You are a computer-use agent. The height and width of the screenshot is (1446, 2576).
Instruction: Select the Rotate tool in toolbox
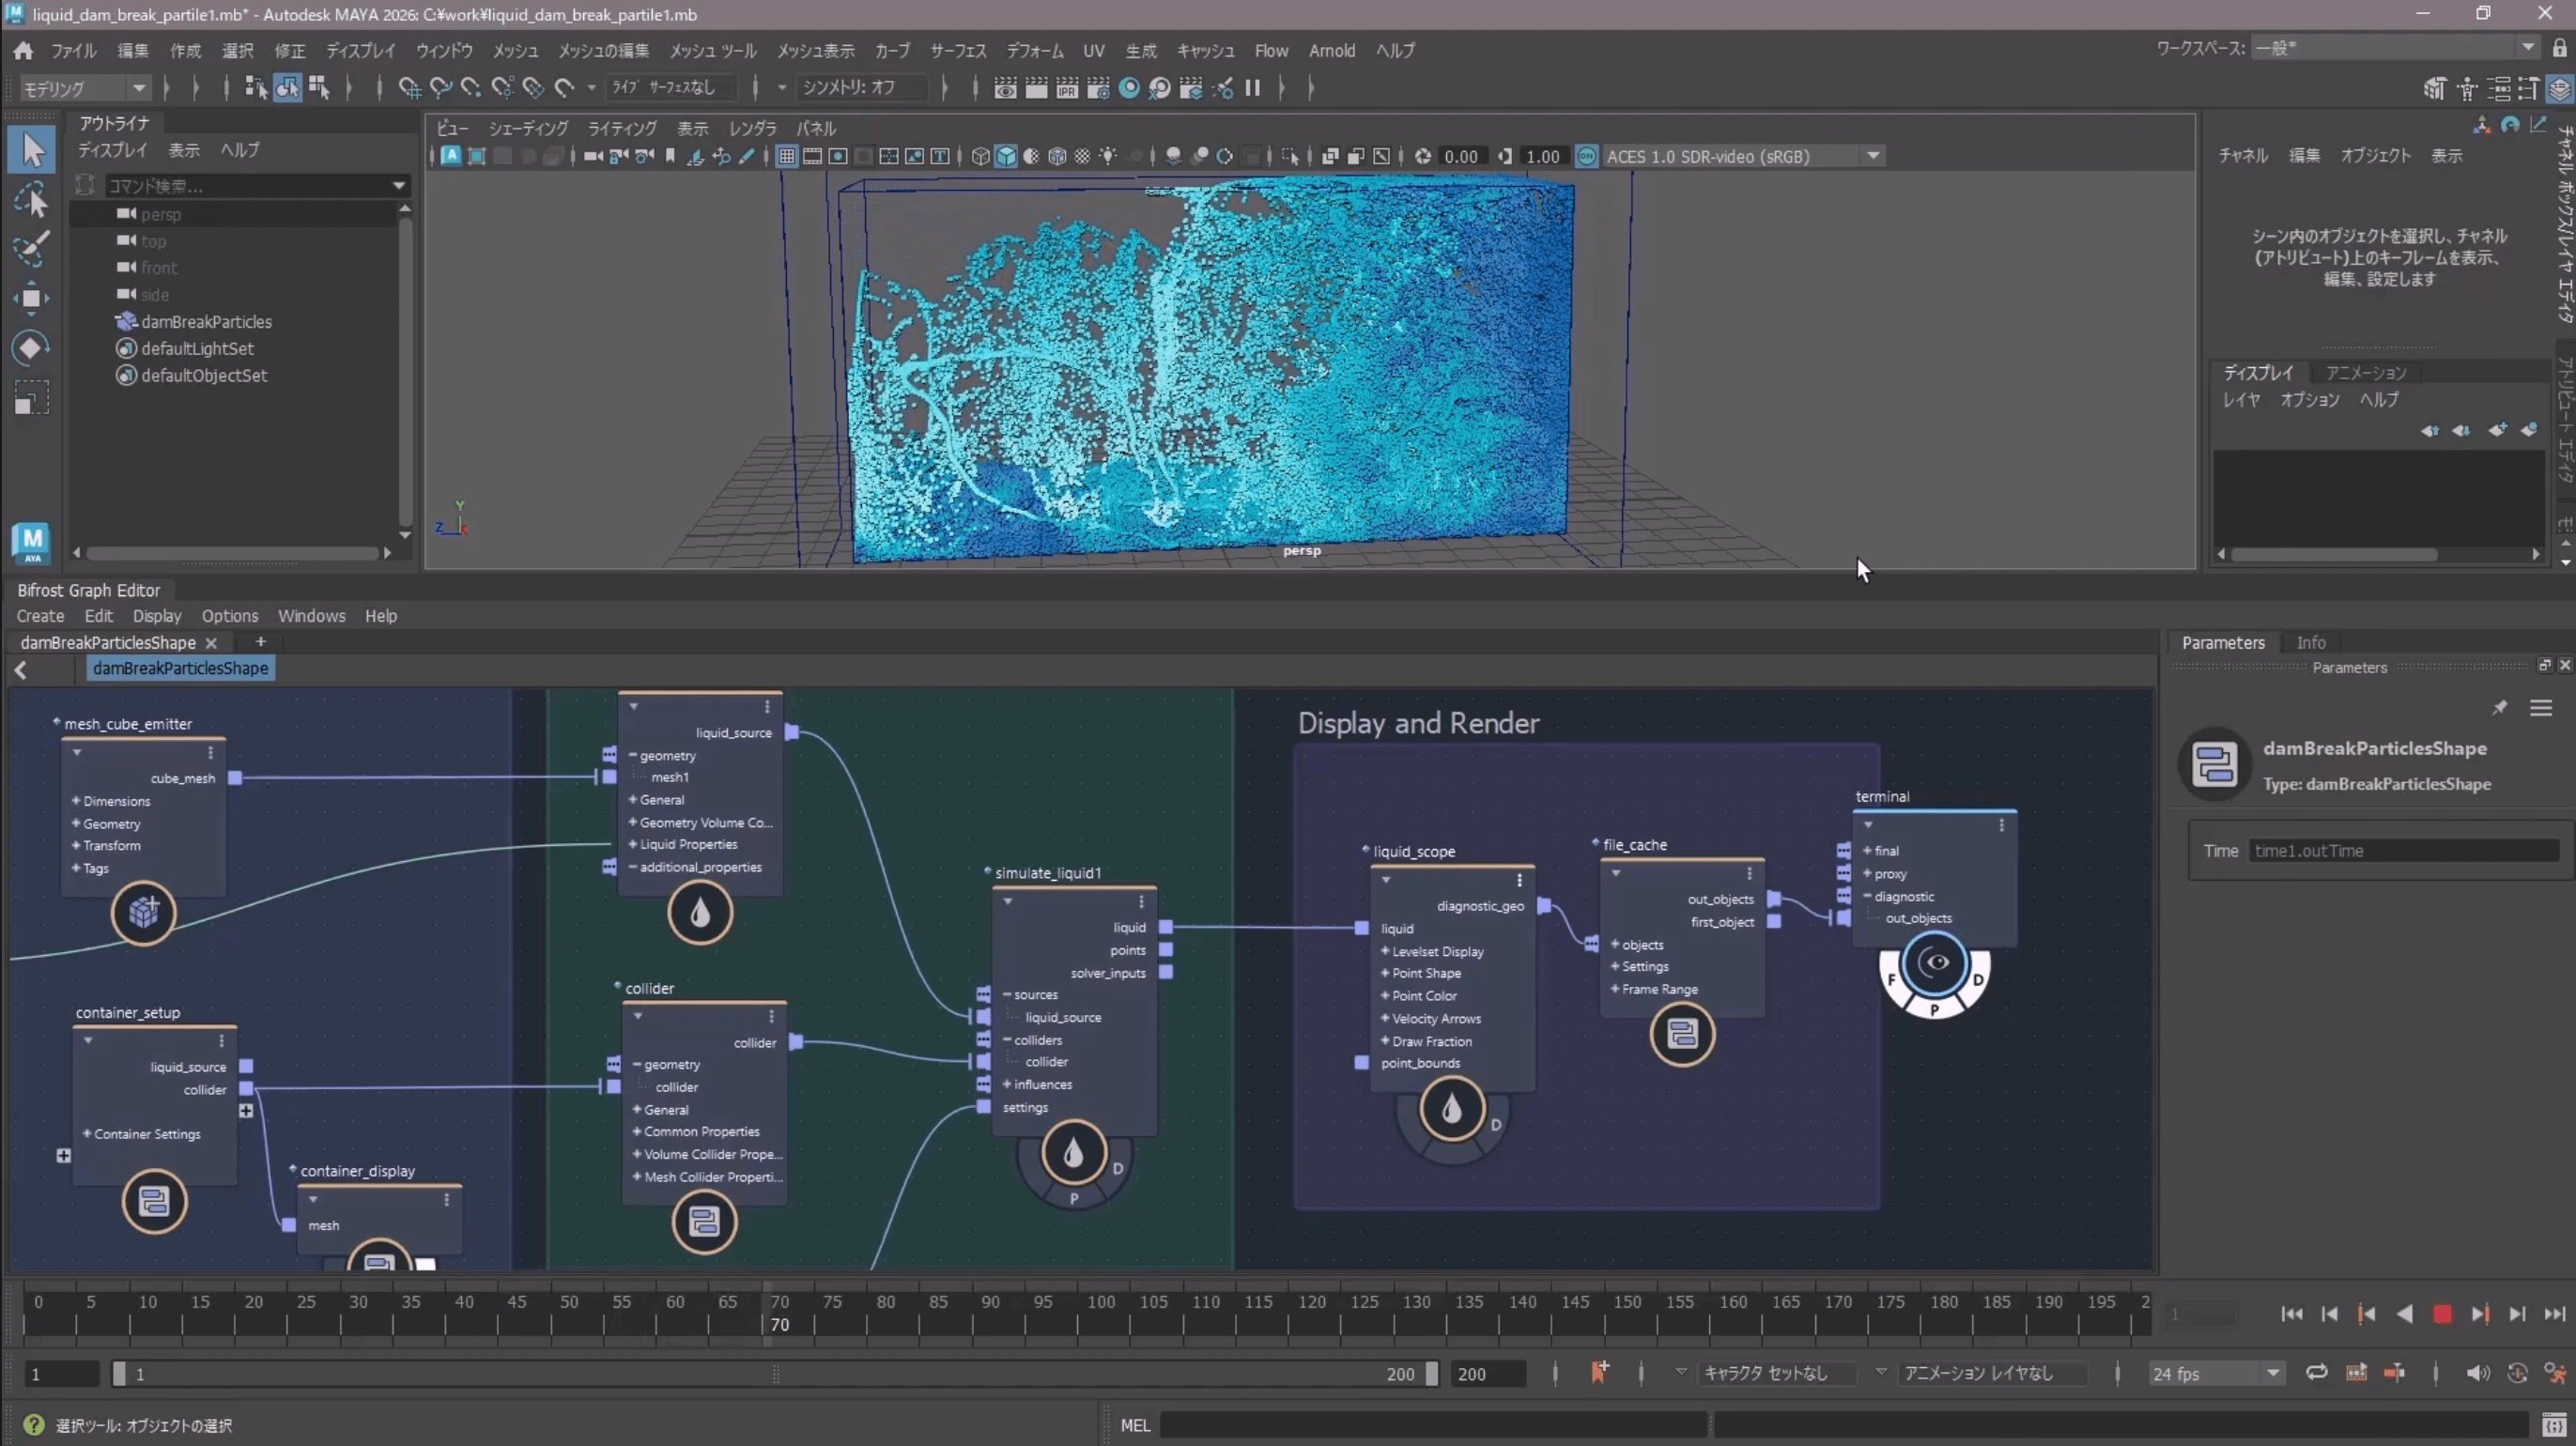click(x=32, y=348)
